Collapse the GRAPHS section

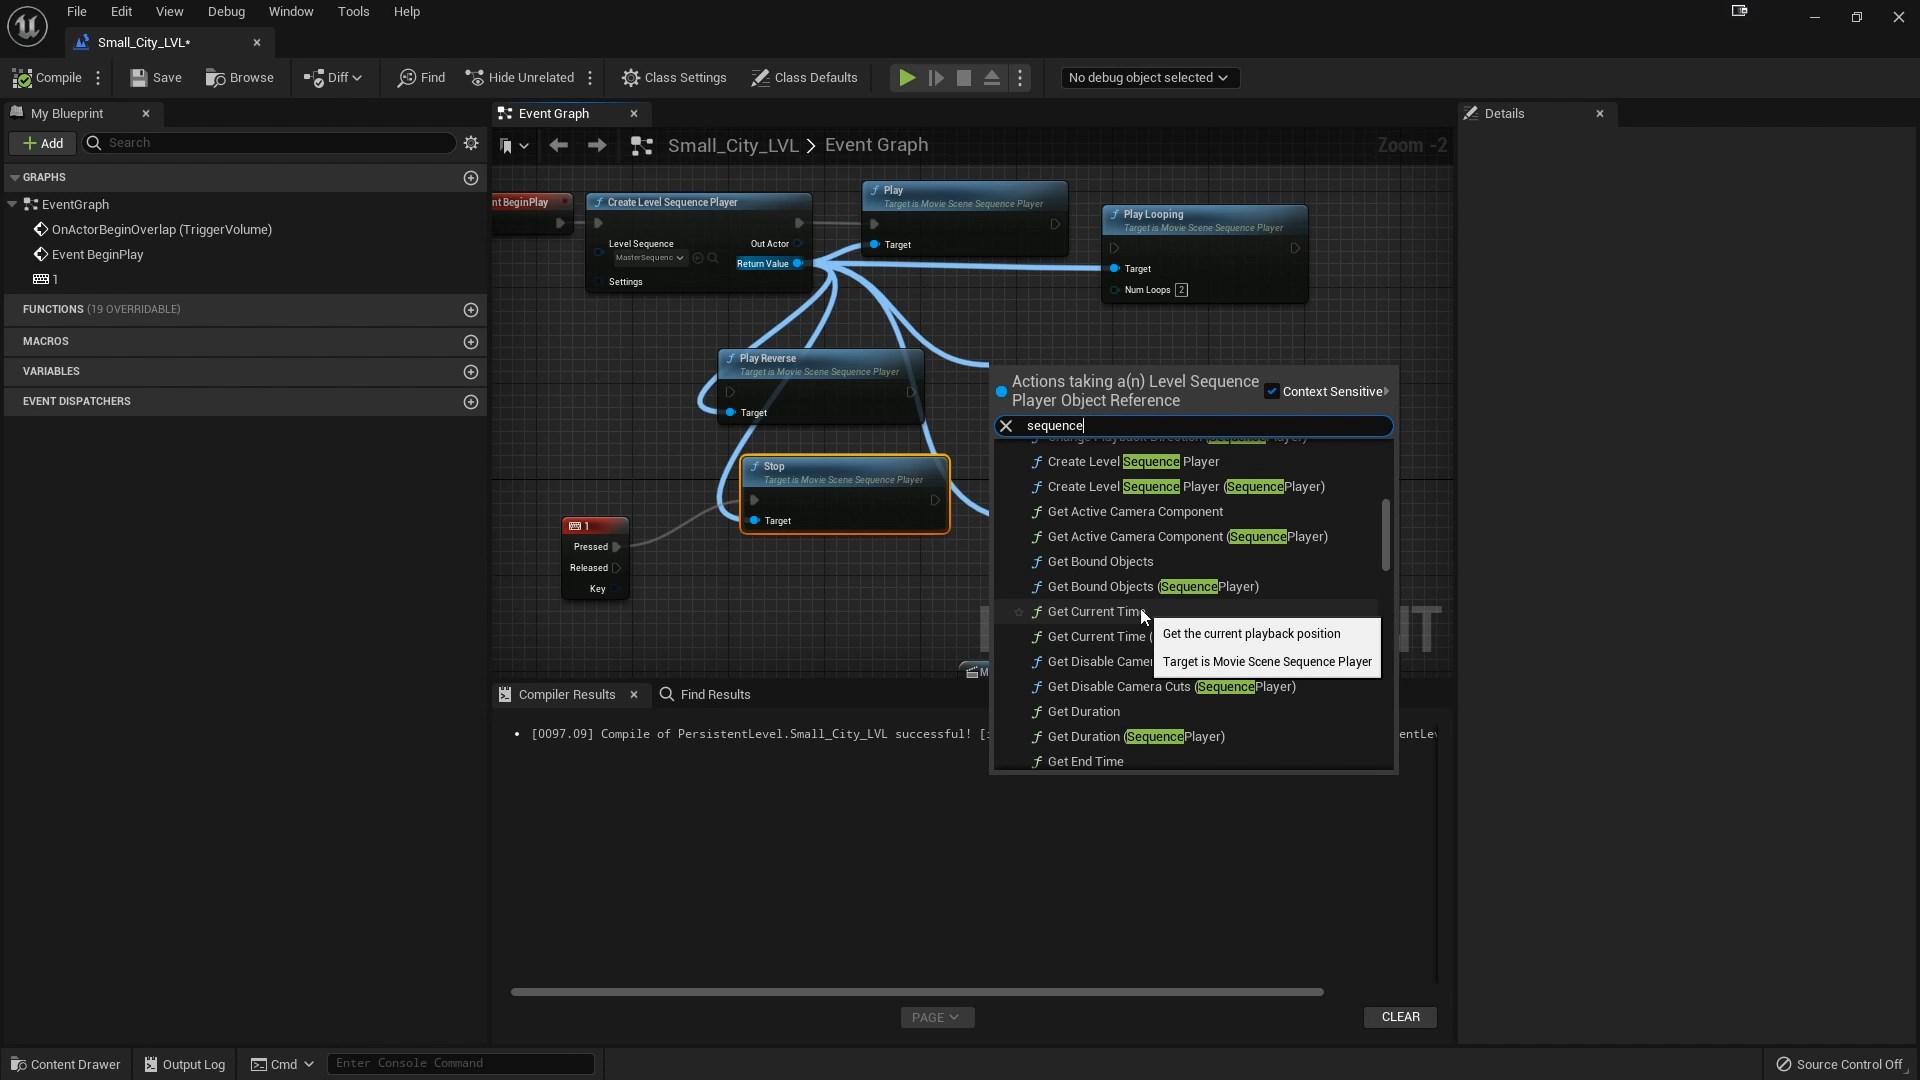point(15,178)
